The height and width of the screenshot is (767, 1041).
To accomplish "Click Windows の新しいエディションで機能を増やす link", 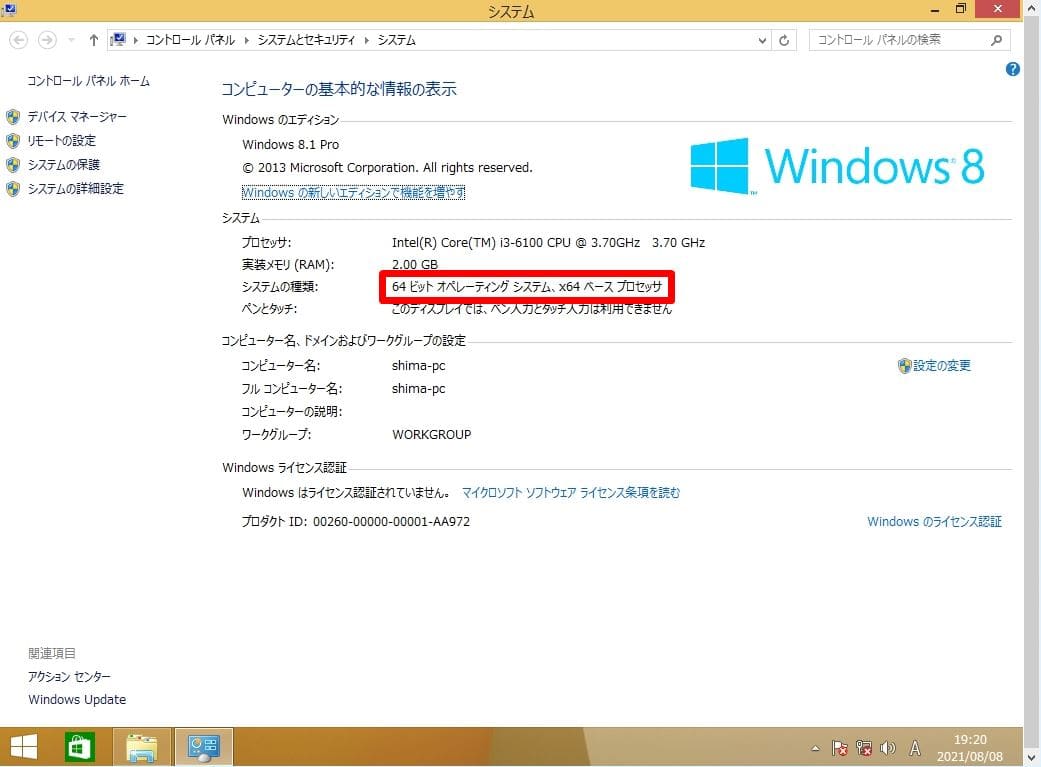I will tap(354, 193).
